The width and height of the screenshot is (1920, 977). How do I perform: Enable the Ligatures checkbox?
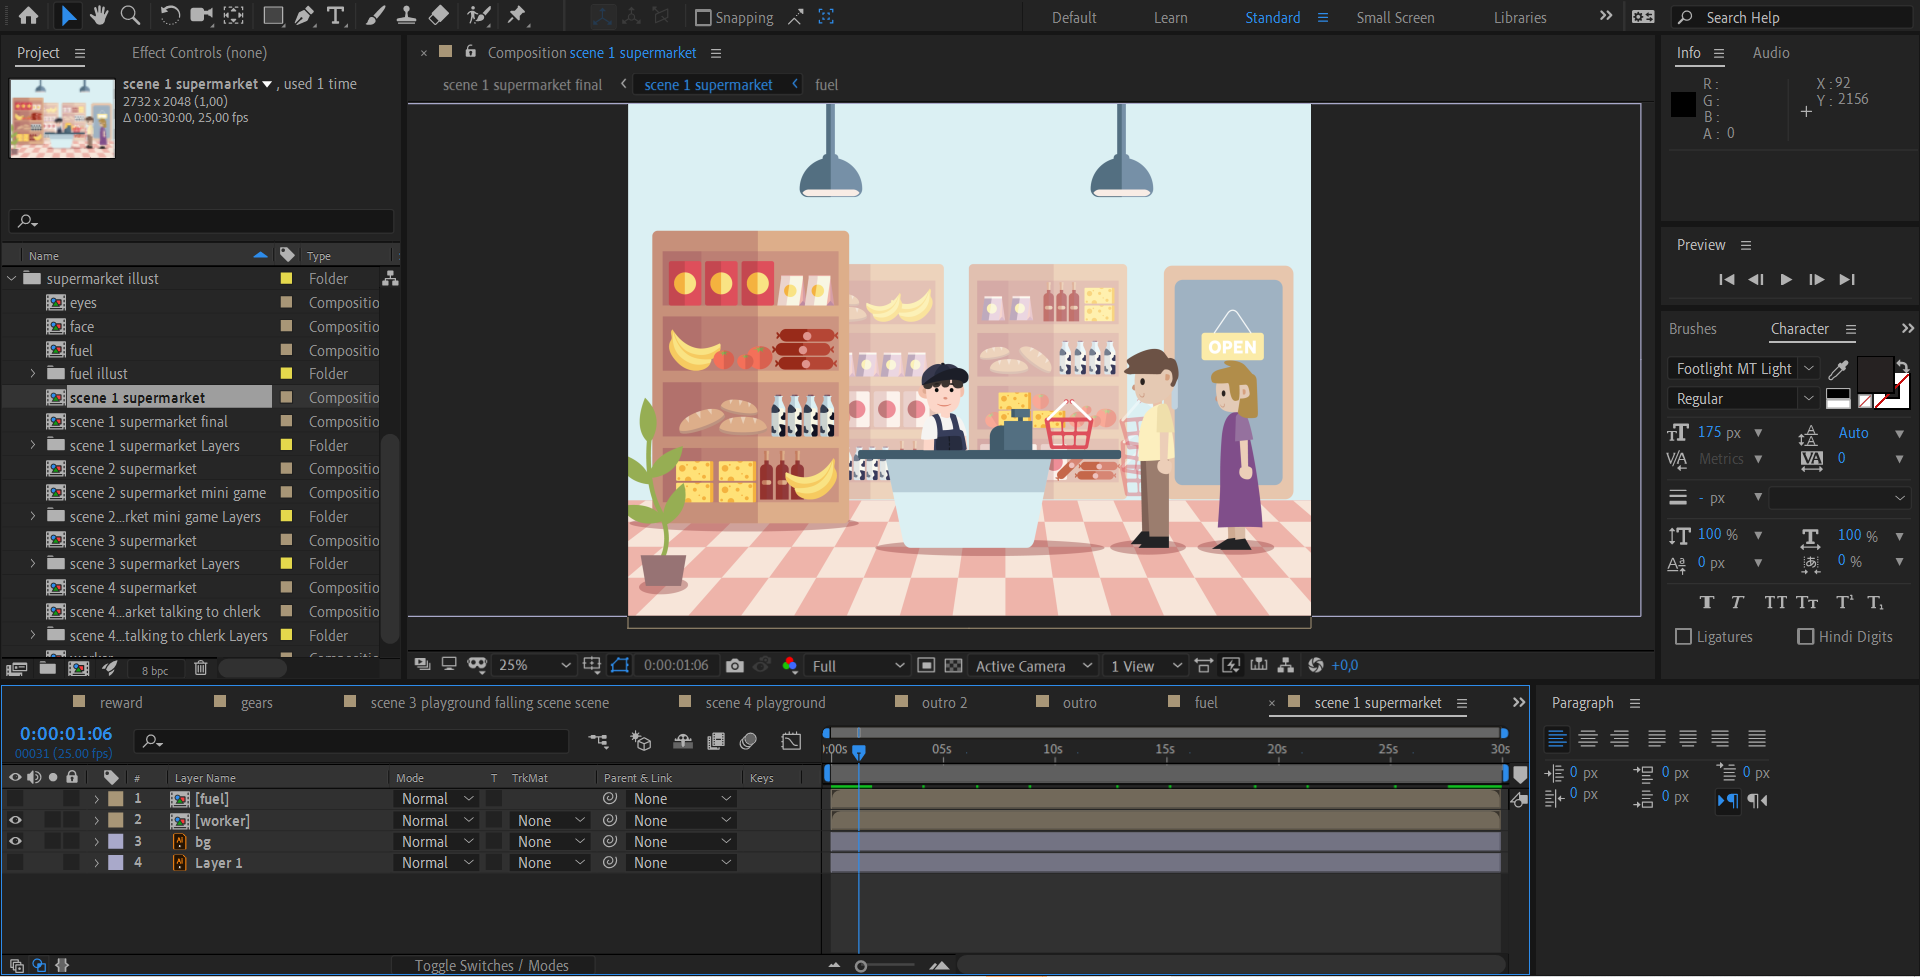click(1683, 637)
